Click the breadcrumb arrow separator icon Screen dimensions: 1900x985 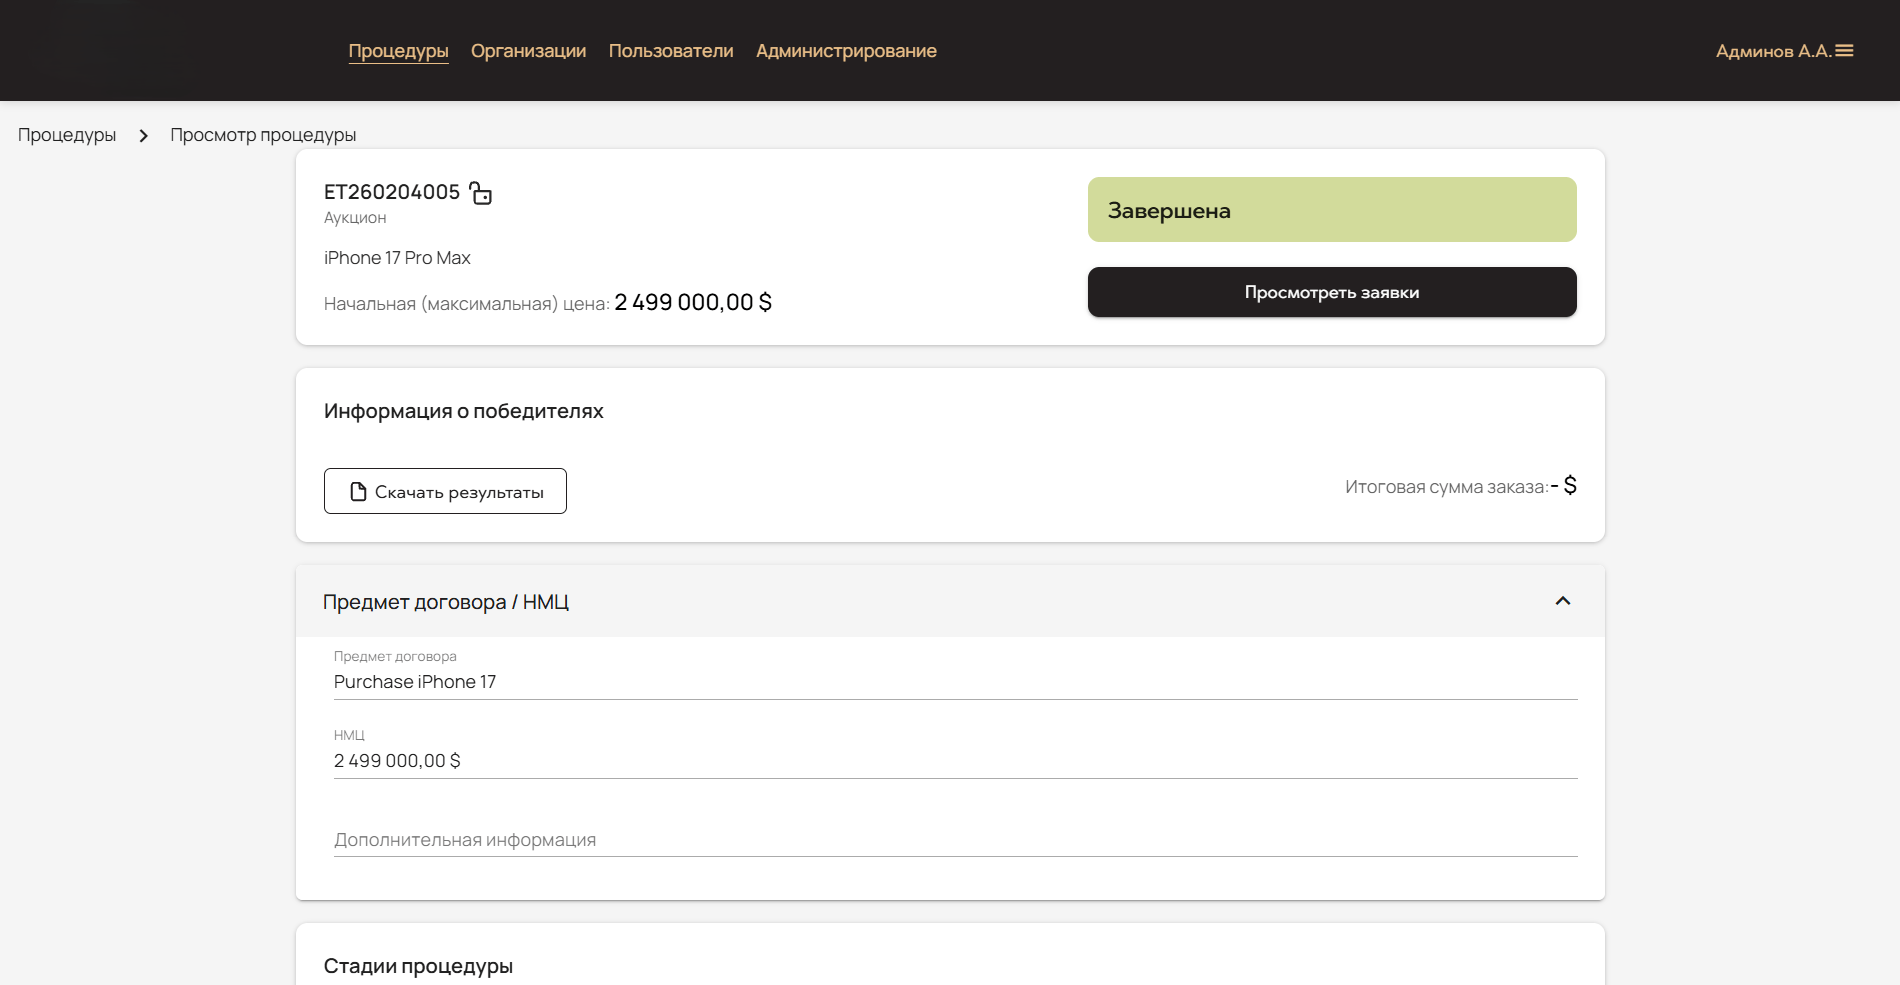144,135
